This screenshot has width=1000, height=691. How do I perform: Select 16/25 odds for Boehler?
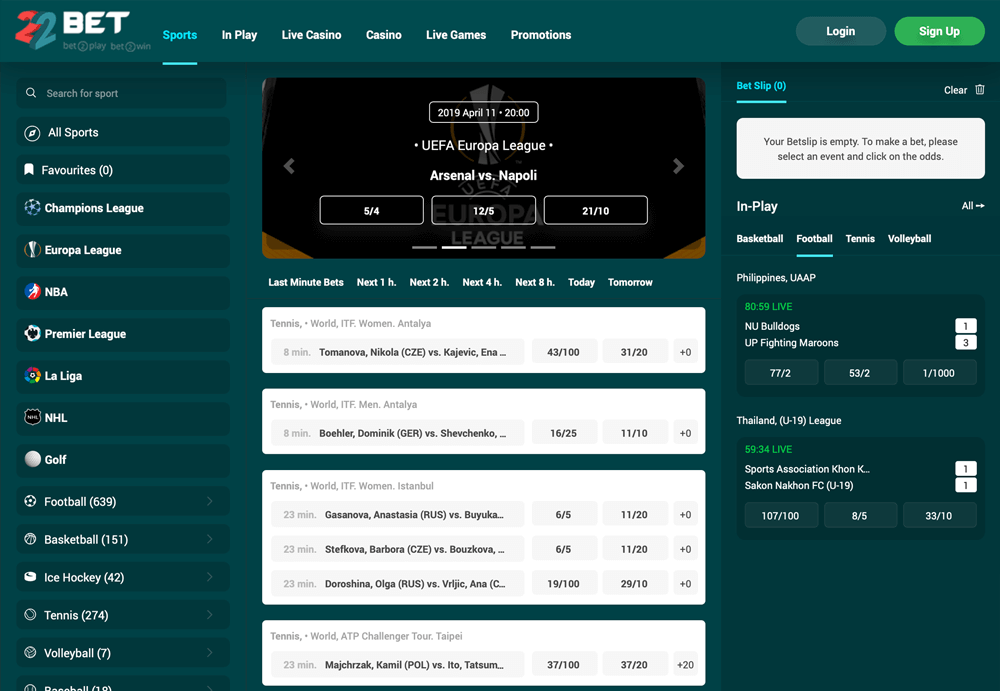coord(563,433)
